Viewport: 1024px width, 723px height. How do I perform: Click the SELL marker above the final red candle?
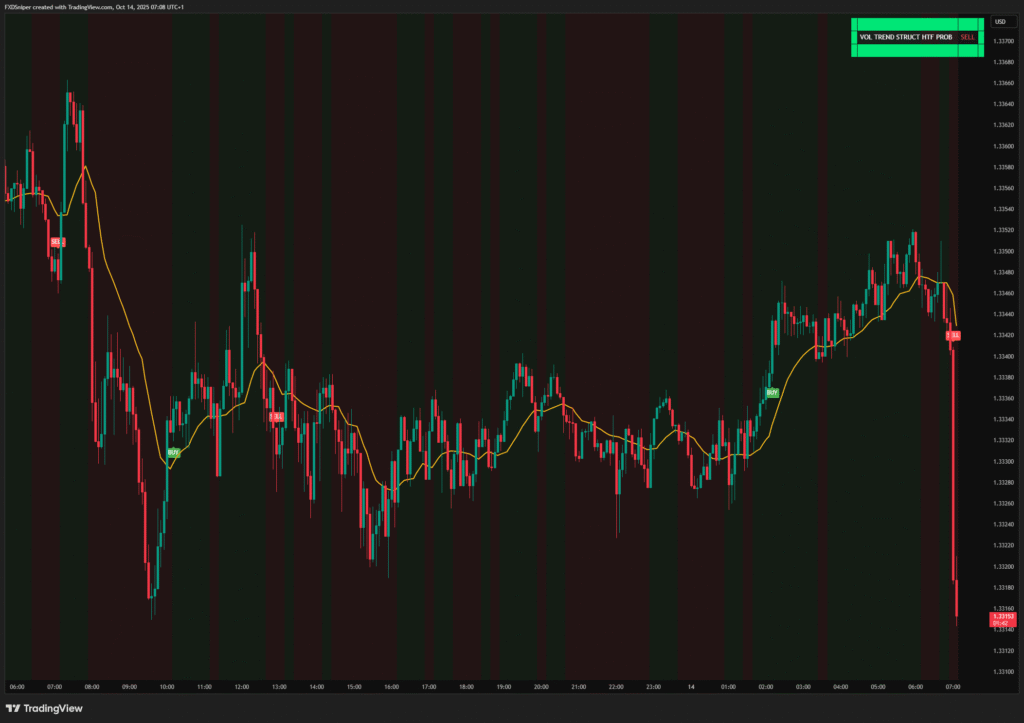(x=953, y=336)
